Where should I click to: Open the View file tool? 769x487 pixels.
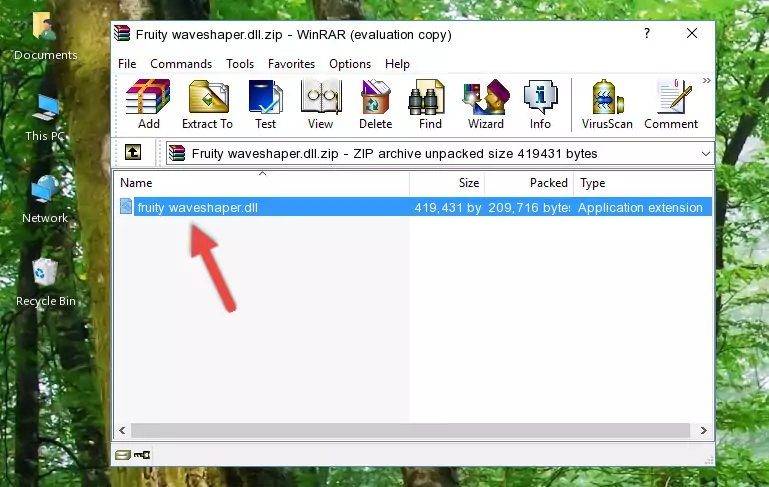coord(321,104)
